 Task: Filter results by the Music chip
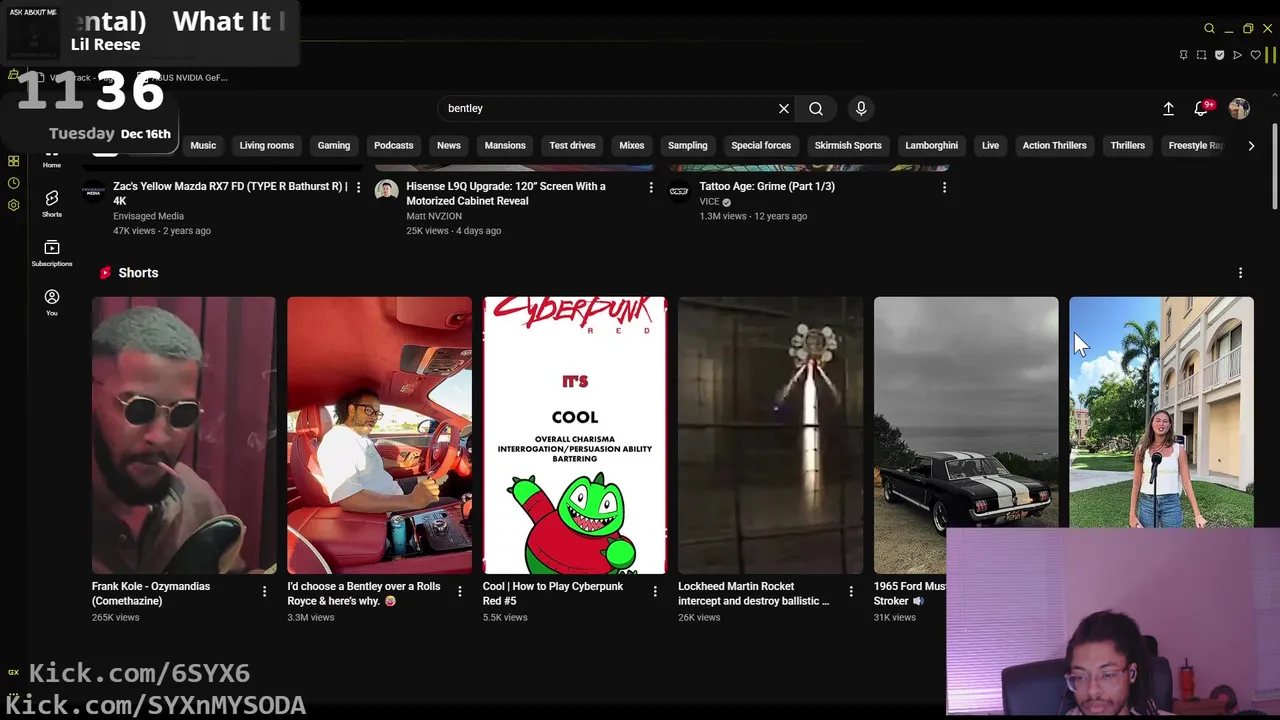pyautogui.click(x=203, y=145)
